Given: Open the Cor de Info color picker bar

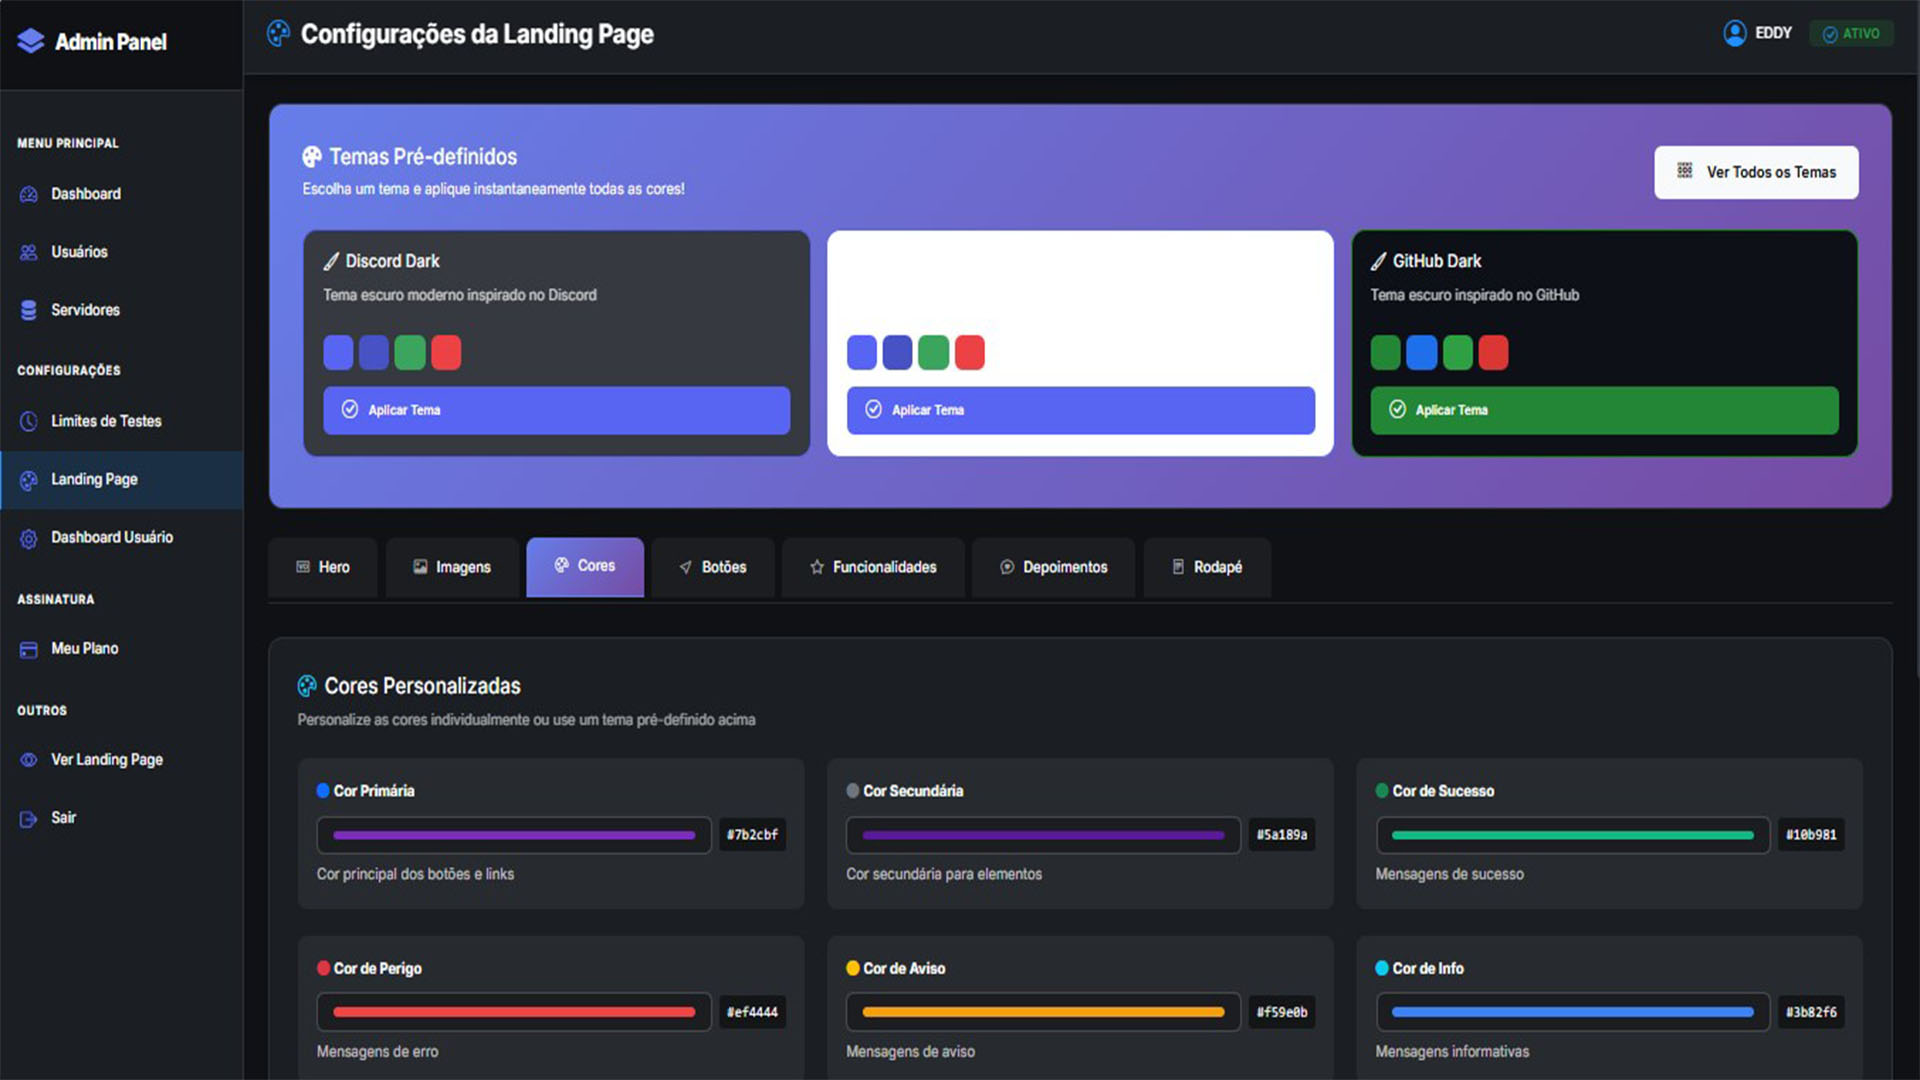Looking at the screenshot, I should pyautogui.click(x=1573, y=1012).
